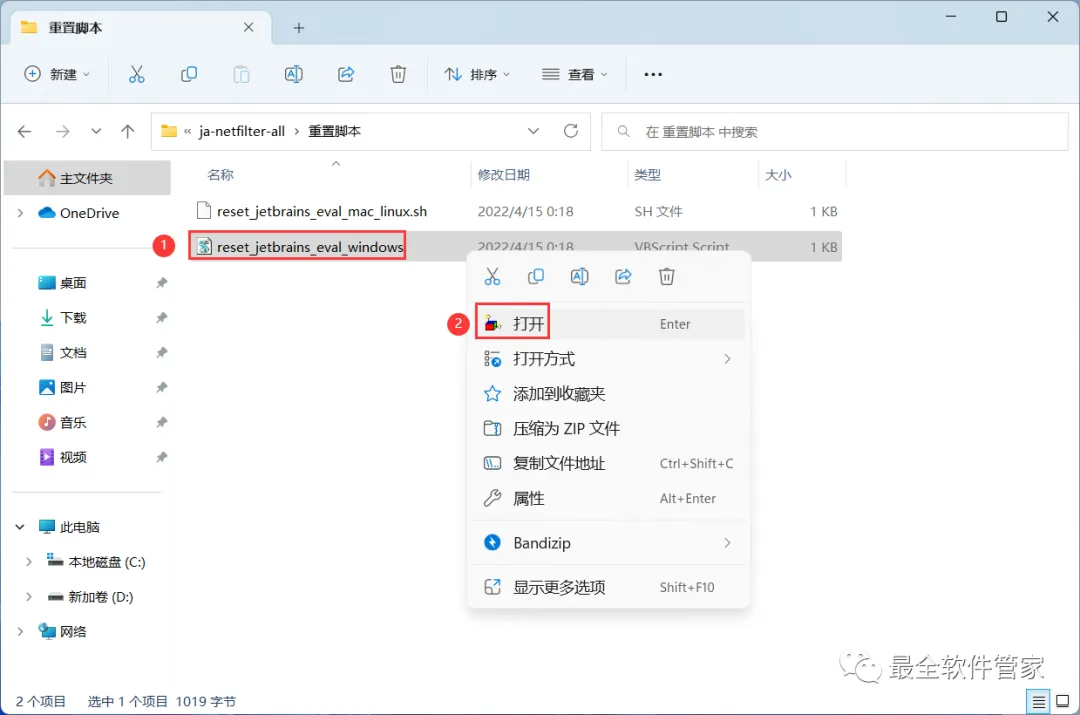Screen dimensions: 1080x715
Task: Expand 新加卷 (D:) tree node
Action: tap(28, 597)
